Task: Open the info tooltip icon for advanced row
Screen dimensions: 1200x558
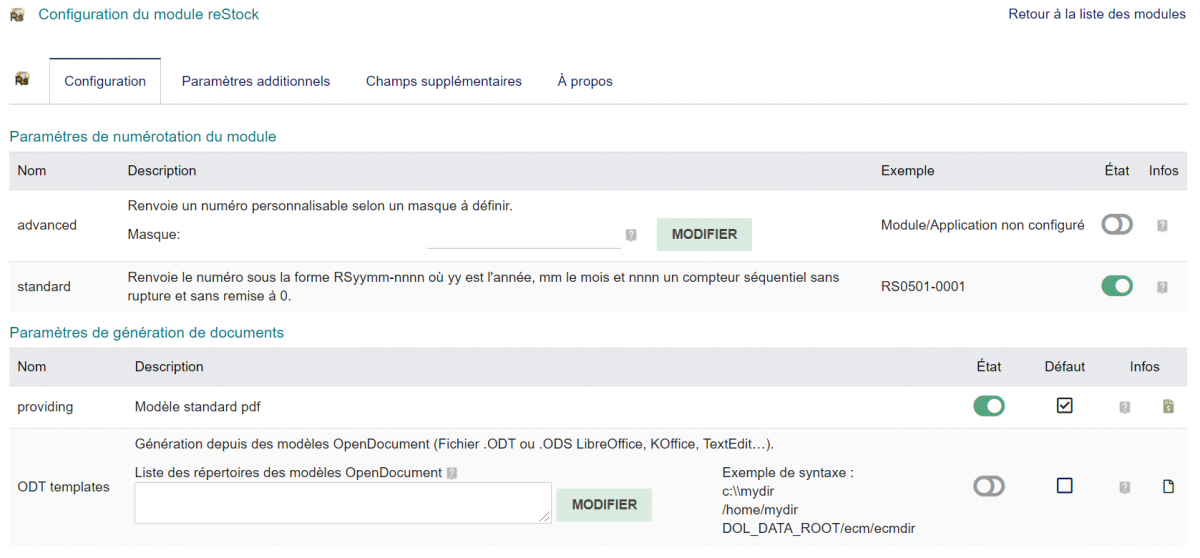Action: [x=1162, y=226]
